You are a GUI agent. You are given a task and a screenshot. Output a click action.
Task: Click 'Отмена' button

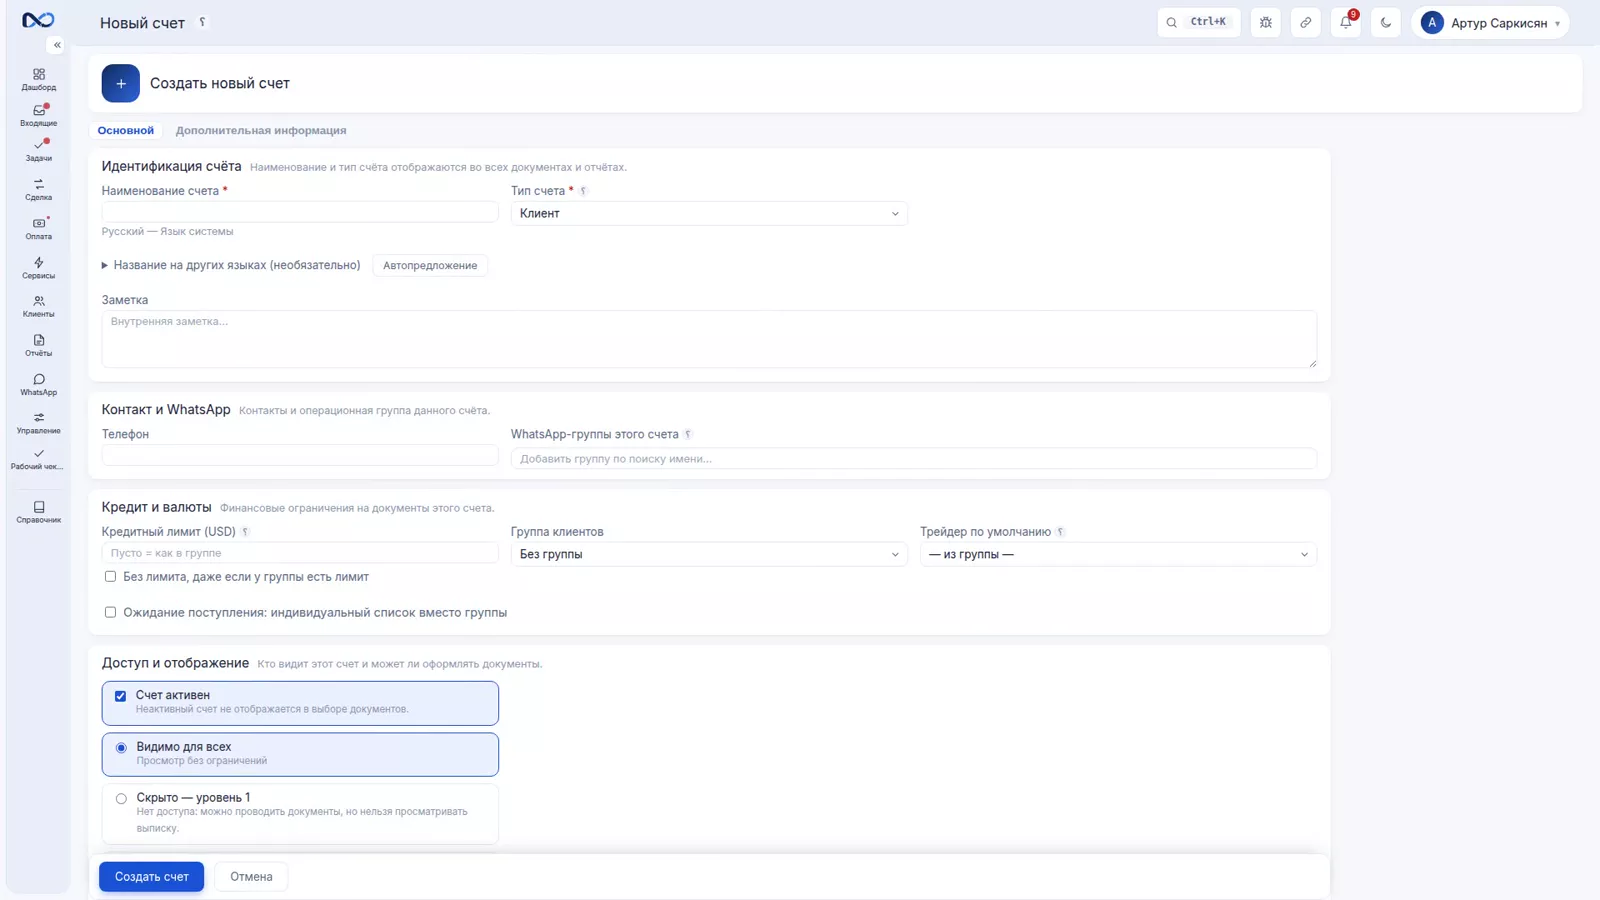click(251, 877)
